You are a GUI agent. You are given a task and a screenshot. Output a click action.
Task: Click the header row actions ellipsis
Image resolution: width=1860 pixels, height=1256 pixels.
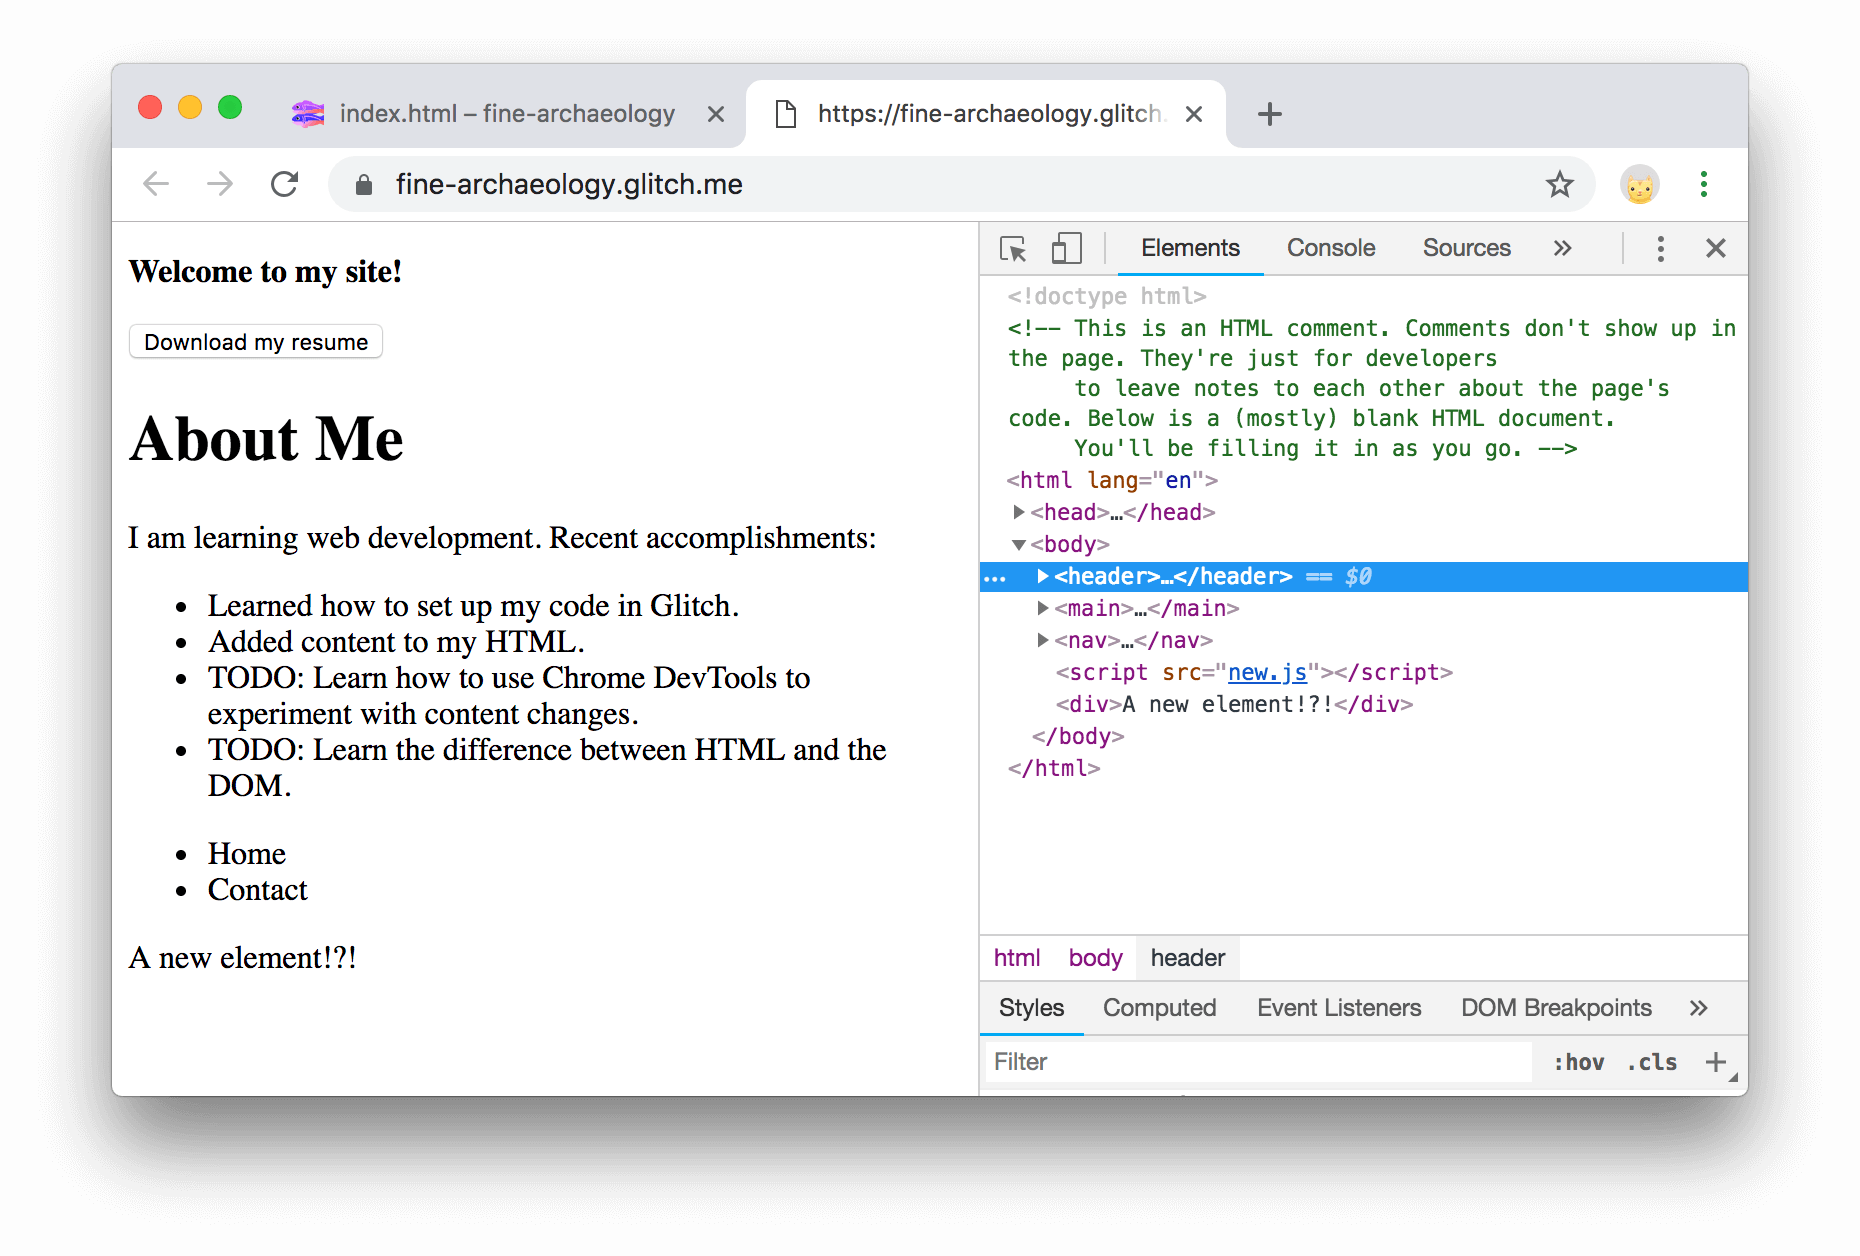995,578
